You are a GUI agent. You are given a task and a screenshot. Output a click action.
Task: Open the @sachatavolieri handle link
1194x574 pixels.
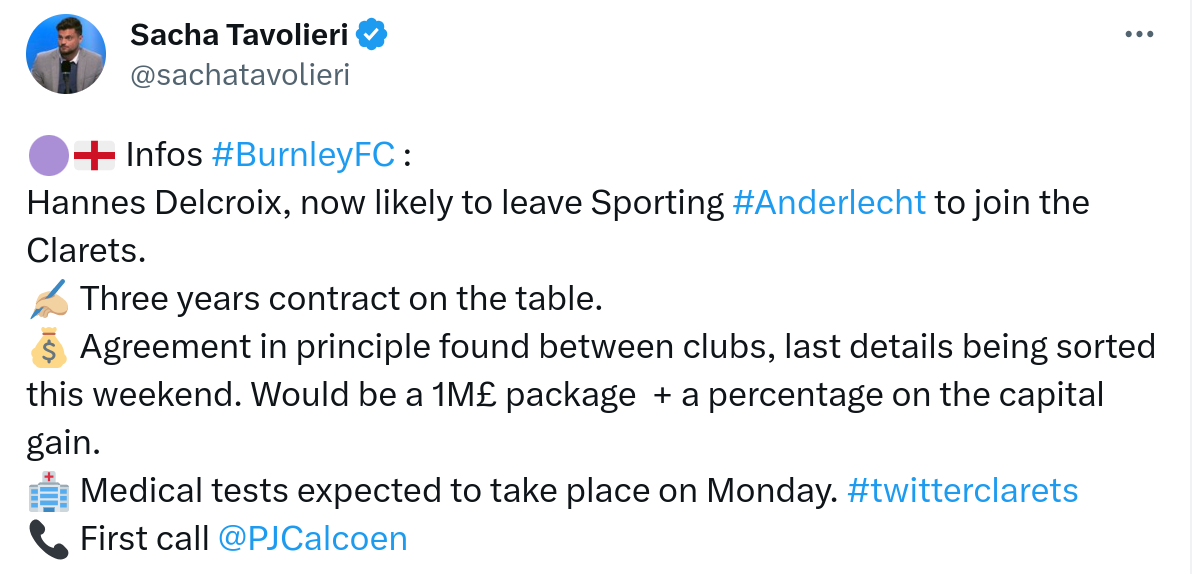[240, 75]
